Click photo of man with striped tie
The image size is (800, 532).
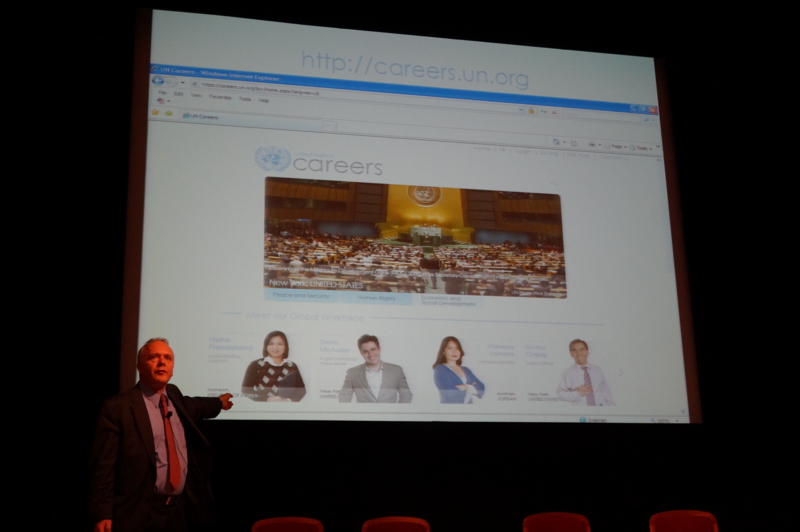tap(585, 373)
